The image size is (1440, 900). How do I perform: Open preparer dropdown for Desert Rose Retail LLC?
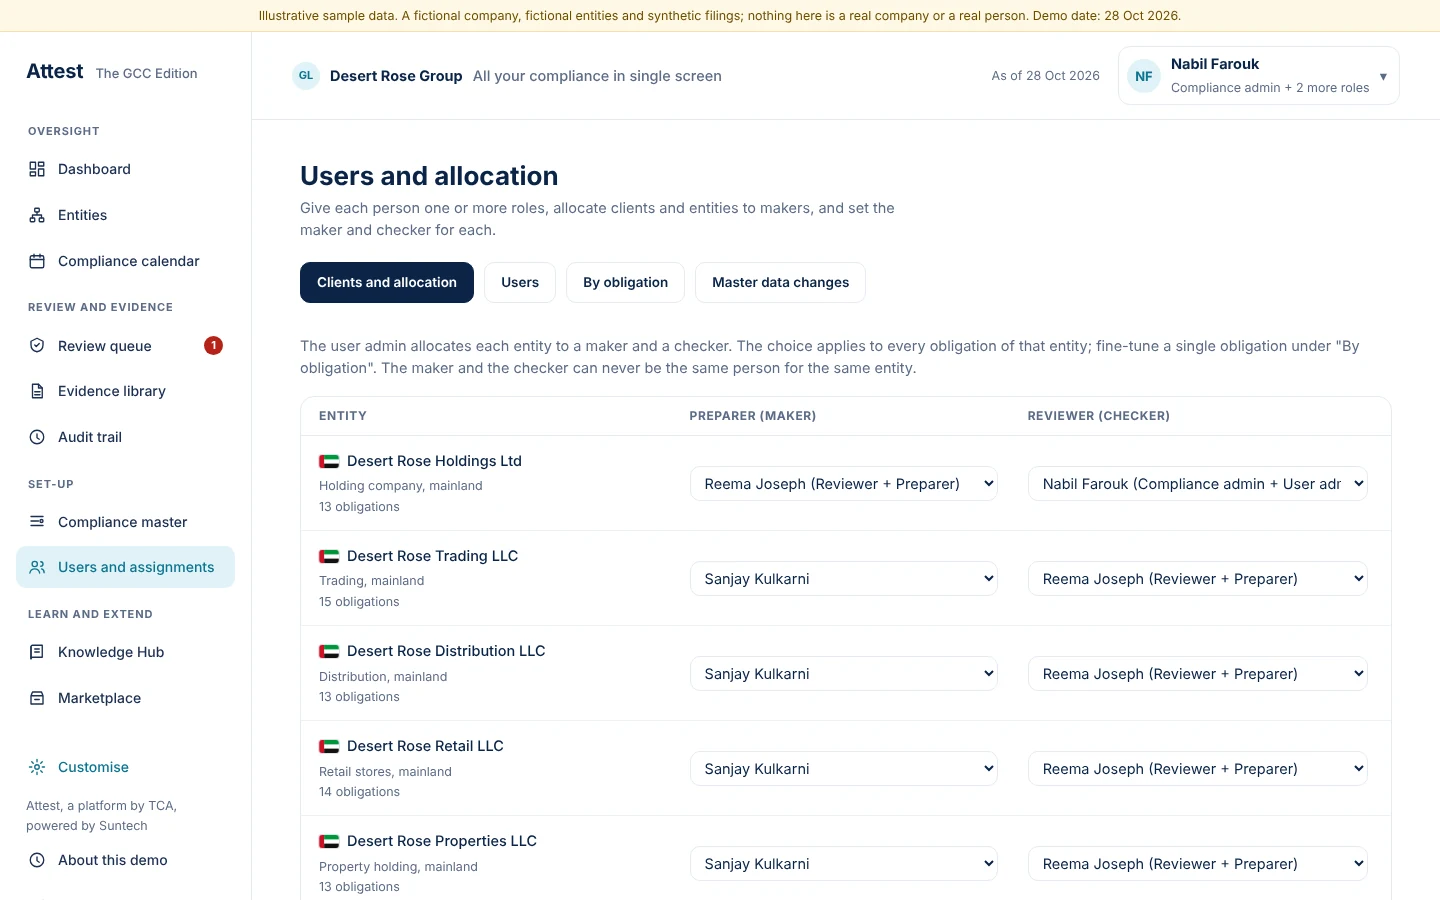coord(844,769)
